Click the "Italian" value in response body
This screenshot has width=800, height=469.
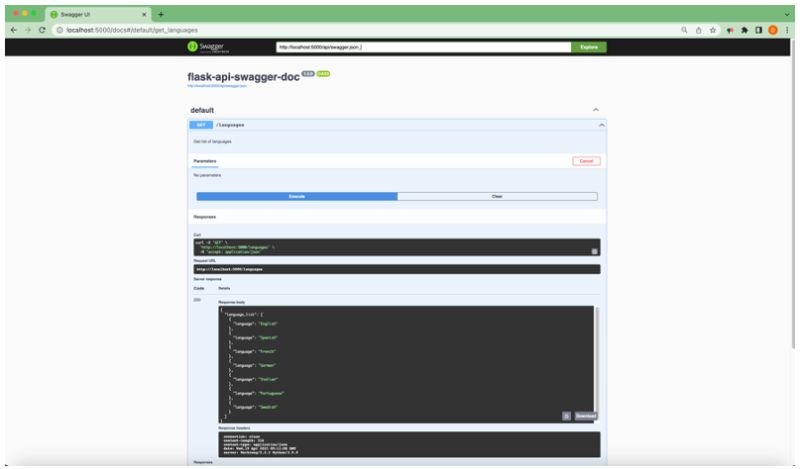pyautogui.click(x=268, y=380)
